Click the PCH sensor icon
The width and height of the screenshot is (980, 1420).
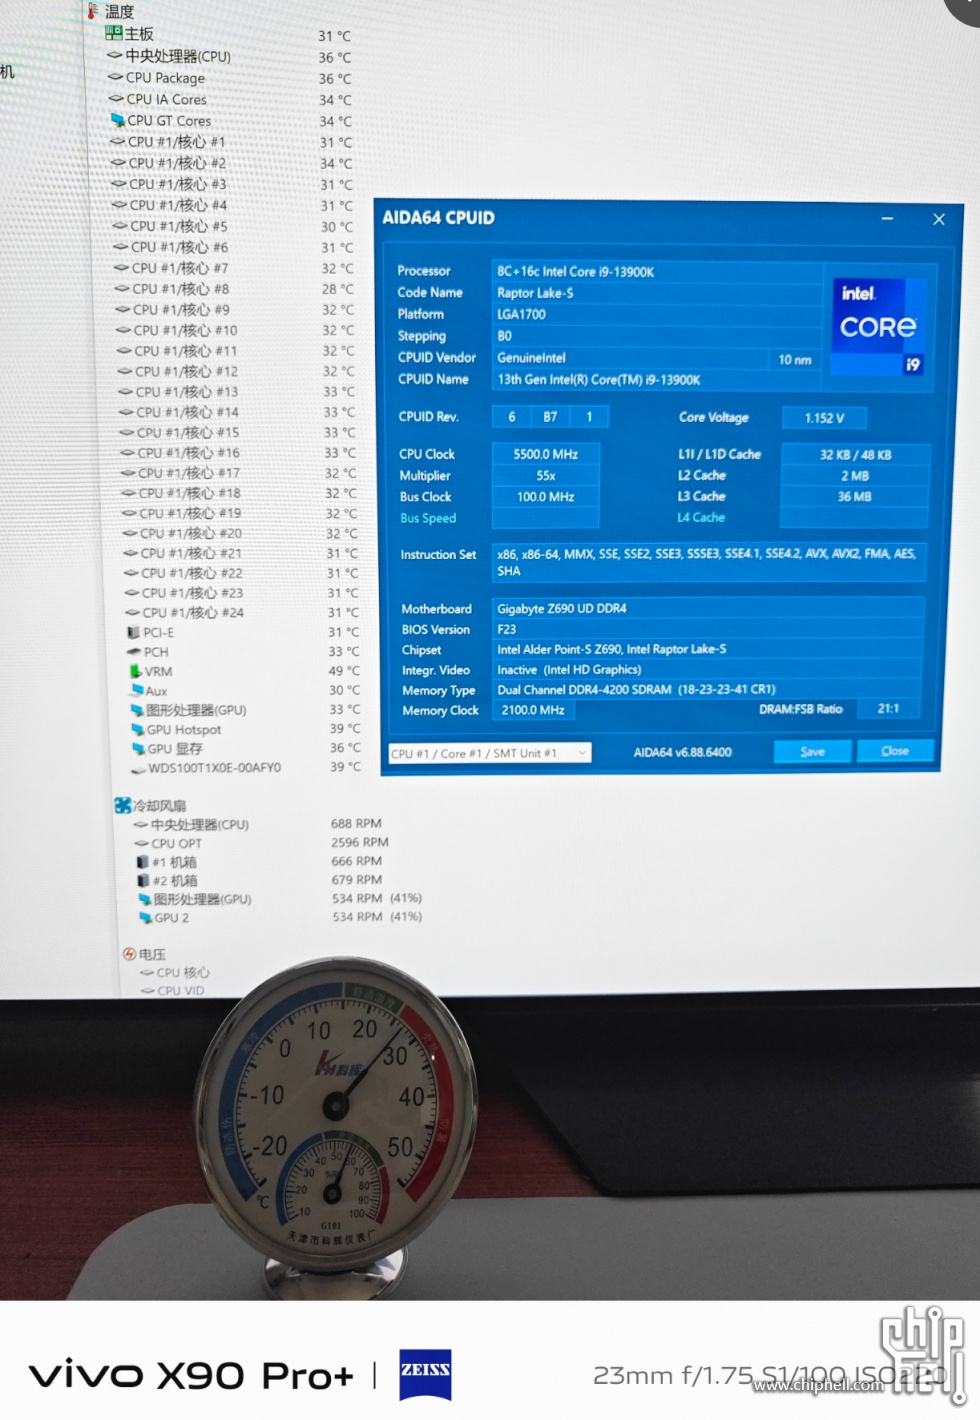133,651
